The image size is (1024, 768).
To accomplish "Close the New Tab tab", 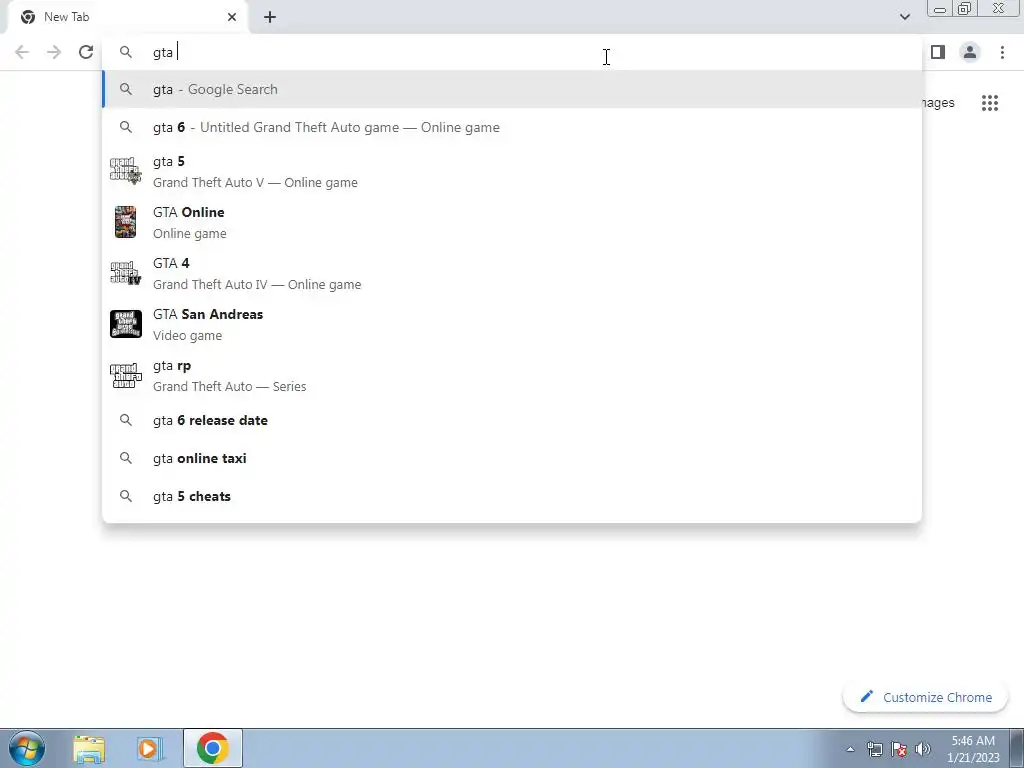I will point(232,17).
